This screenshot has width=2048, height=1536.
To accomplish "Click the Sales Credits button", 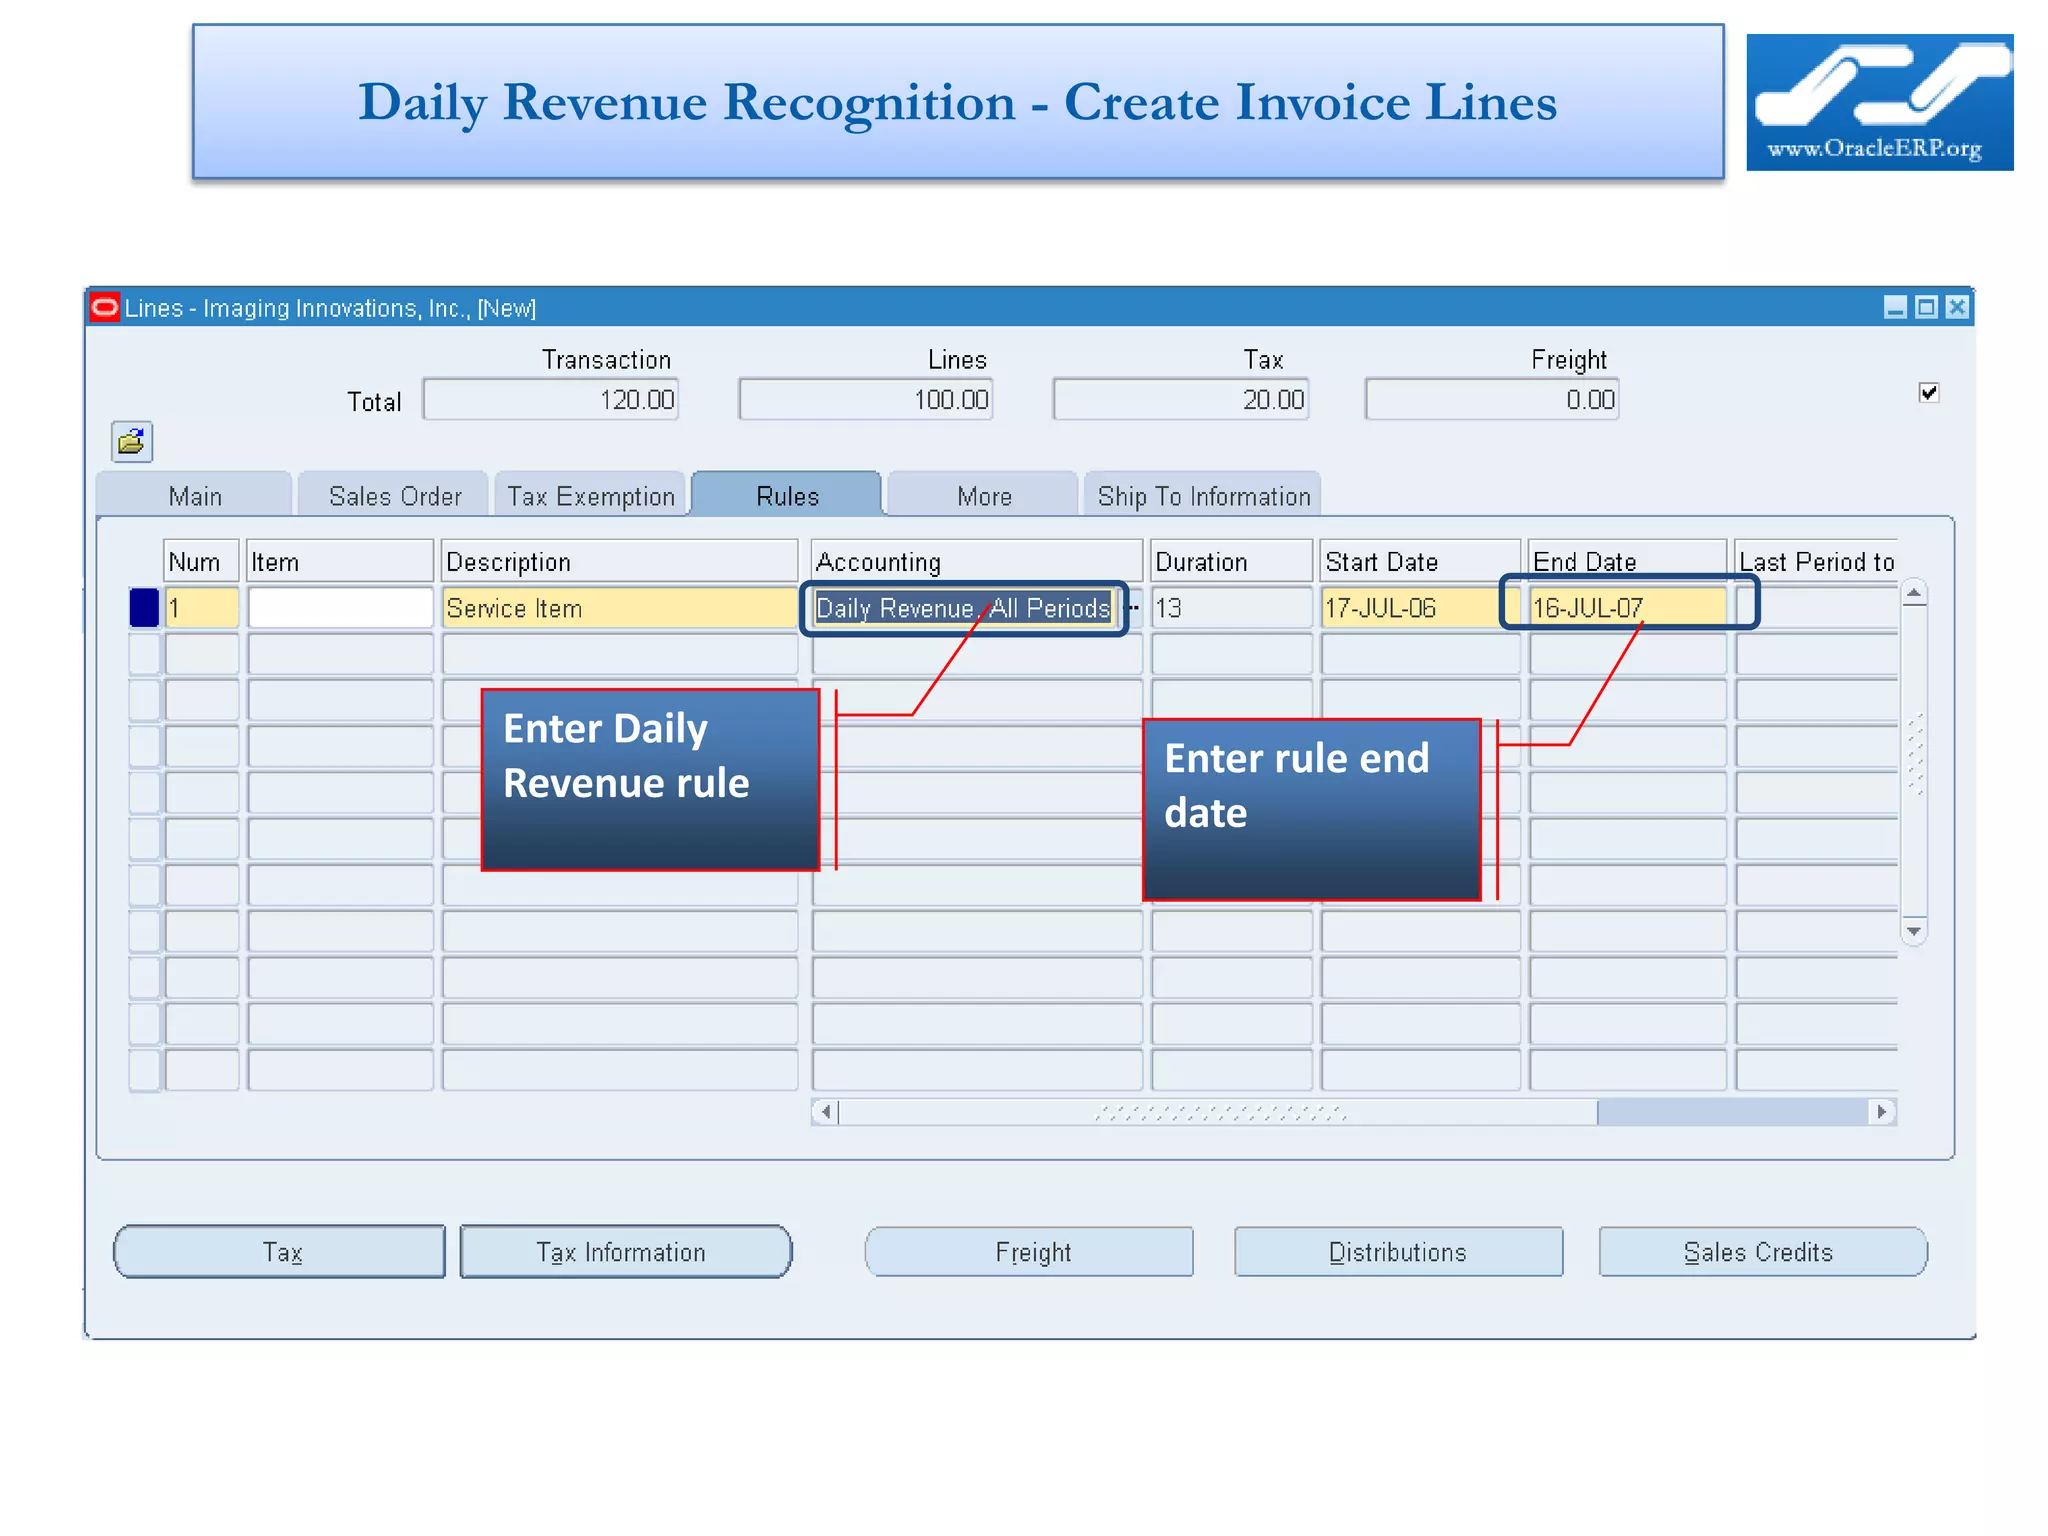I will [x=1762, y=1252].
